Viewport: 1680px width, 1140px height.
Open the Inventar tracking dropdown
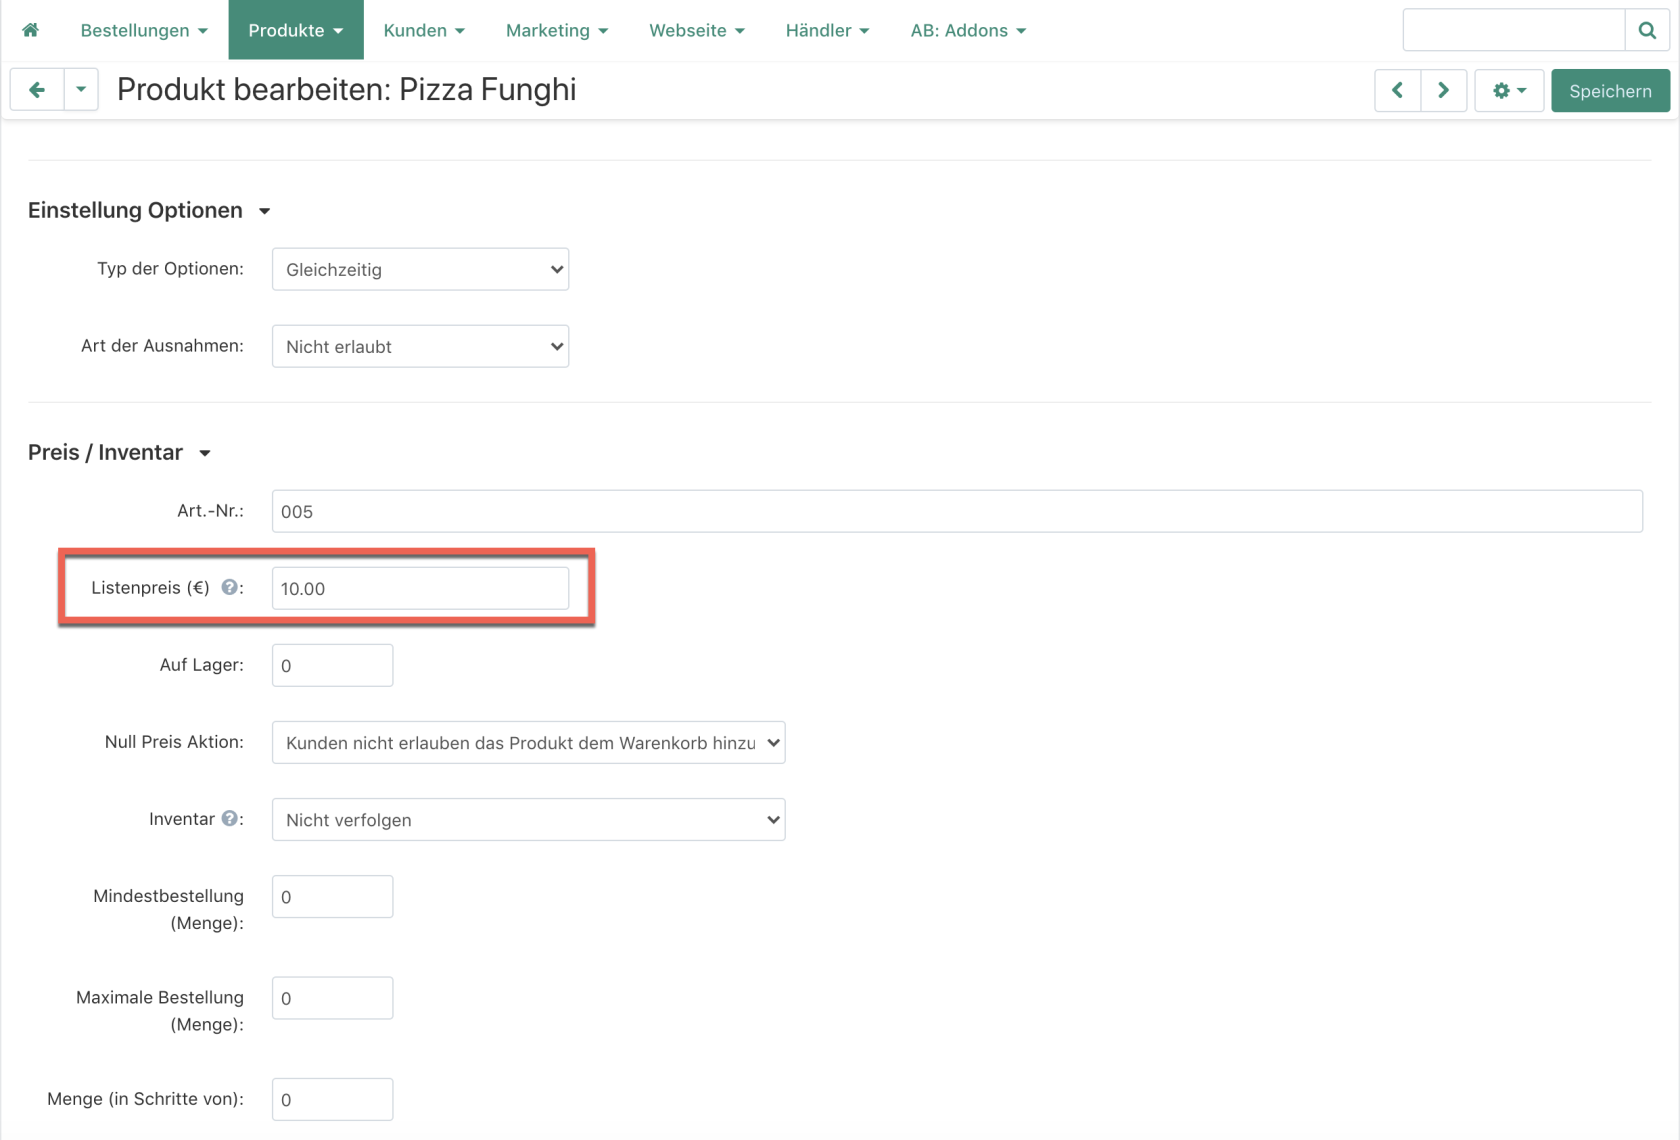click(x=528, y=819)
